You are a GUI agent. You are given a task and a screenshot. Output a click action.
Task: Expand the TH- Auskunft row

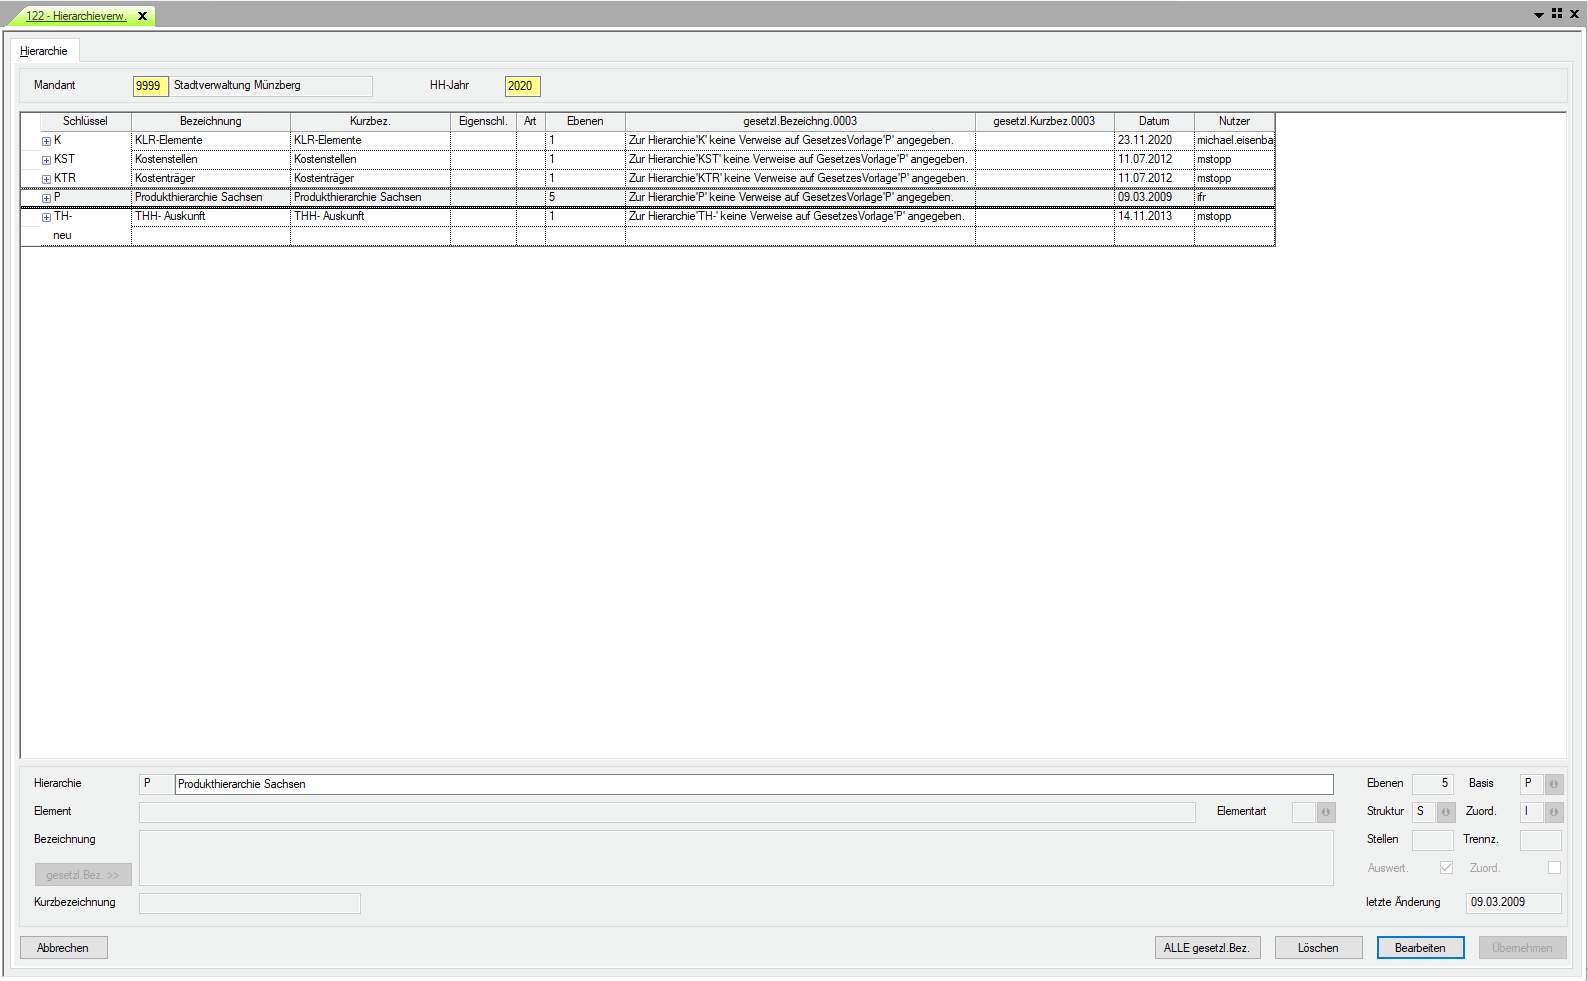[x=46, y=217]
